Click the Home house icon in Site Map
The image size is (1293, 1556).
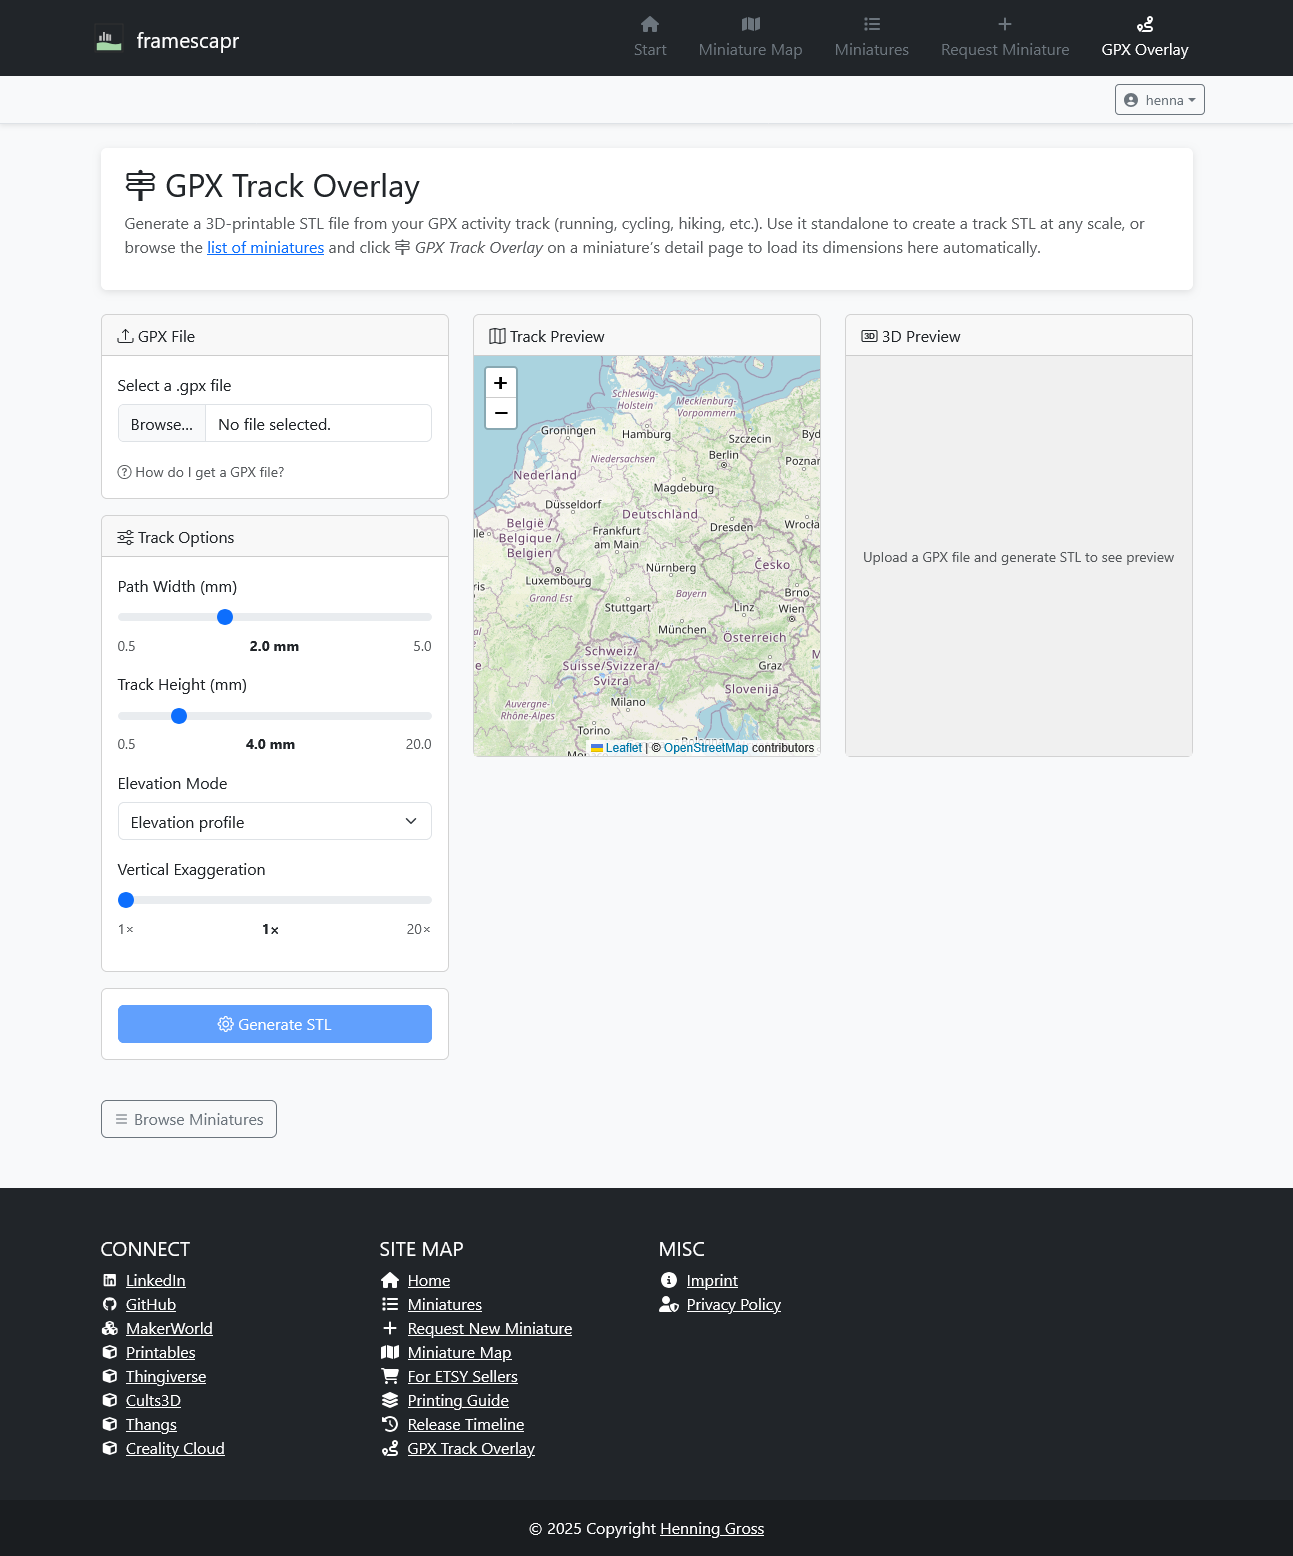390,1280
